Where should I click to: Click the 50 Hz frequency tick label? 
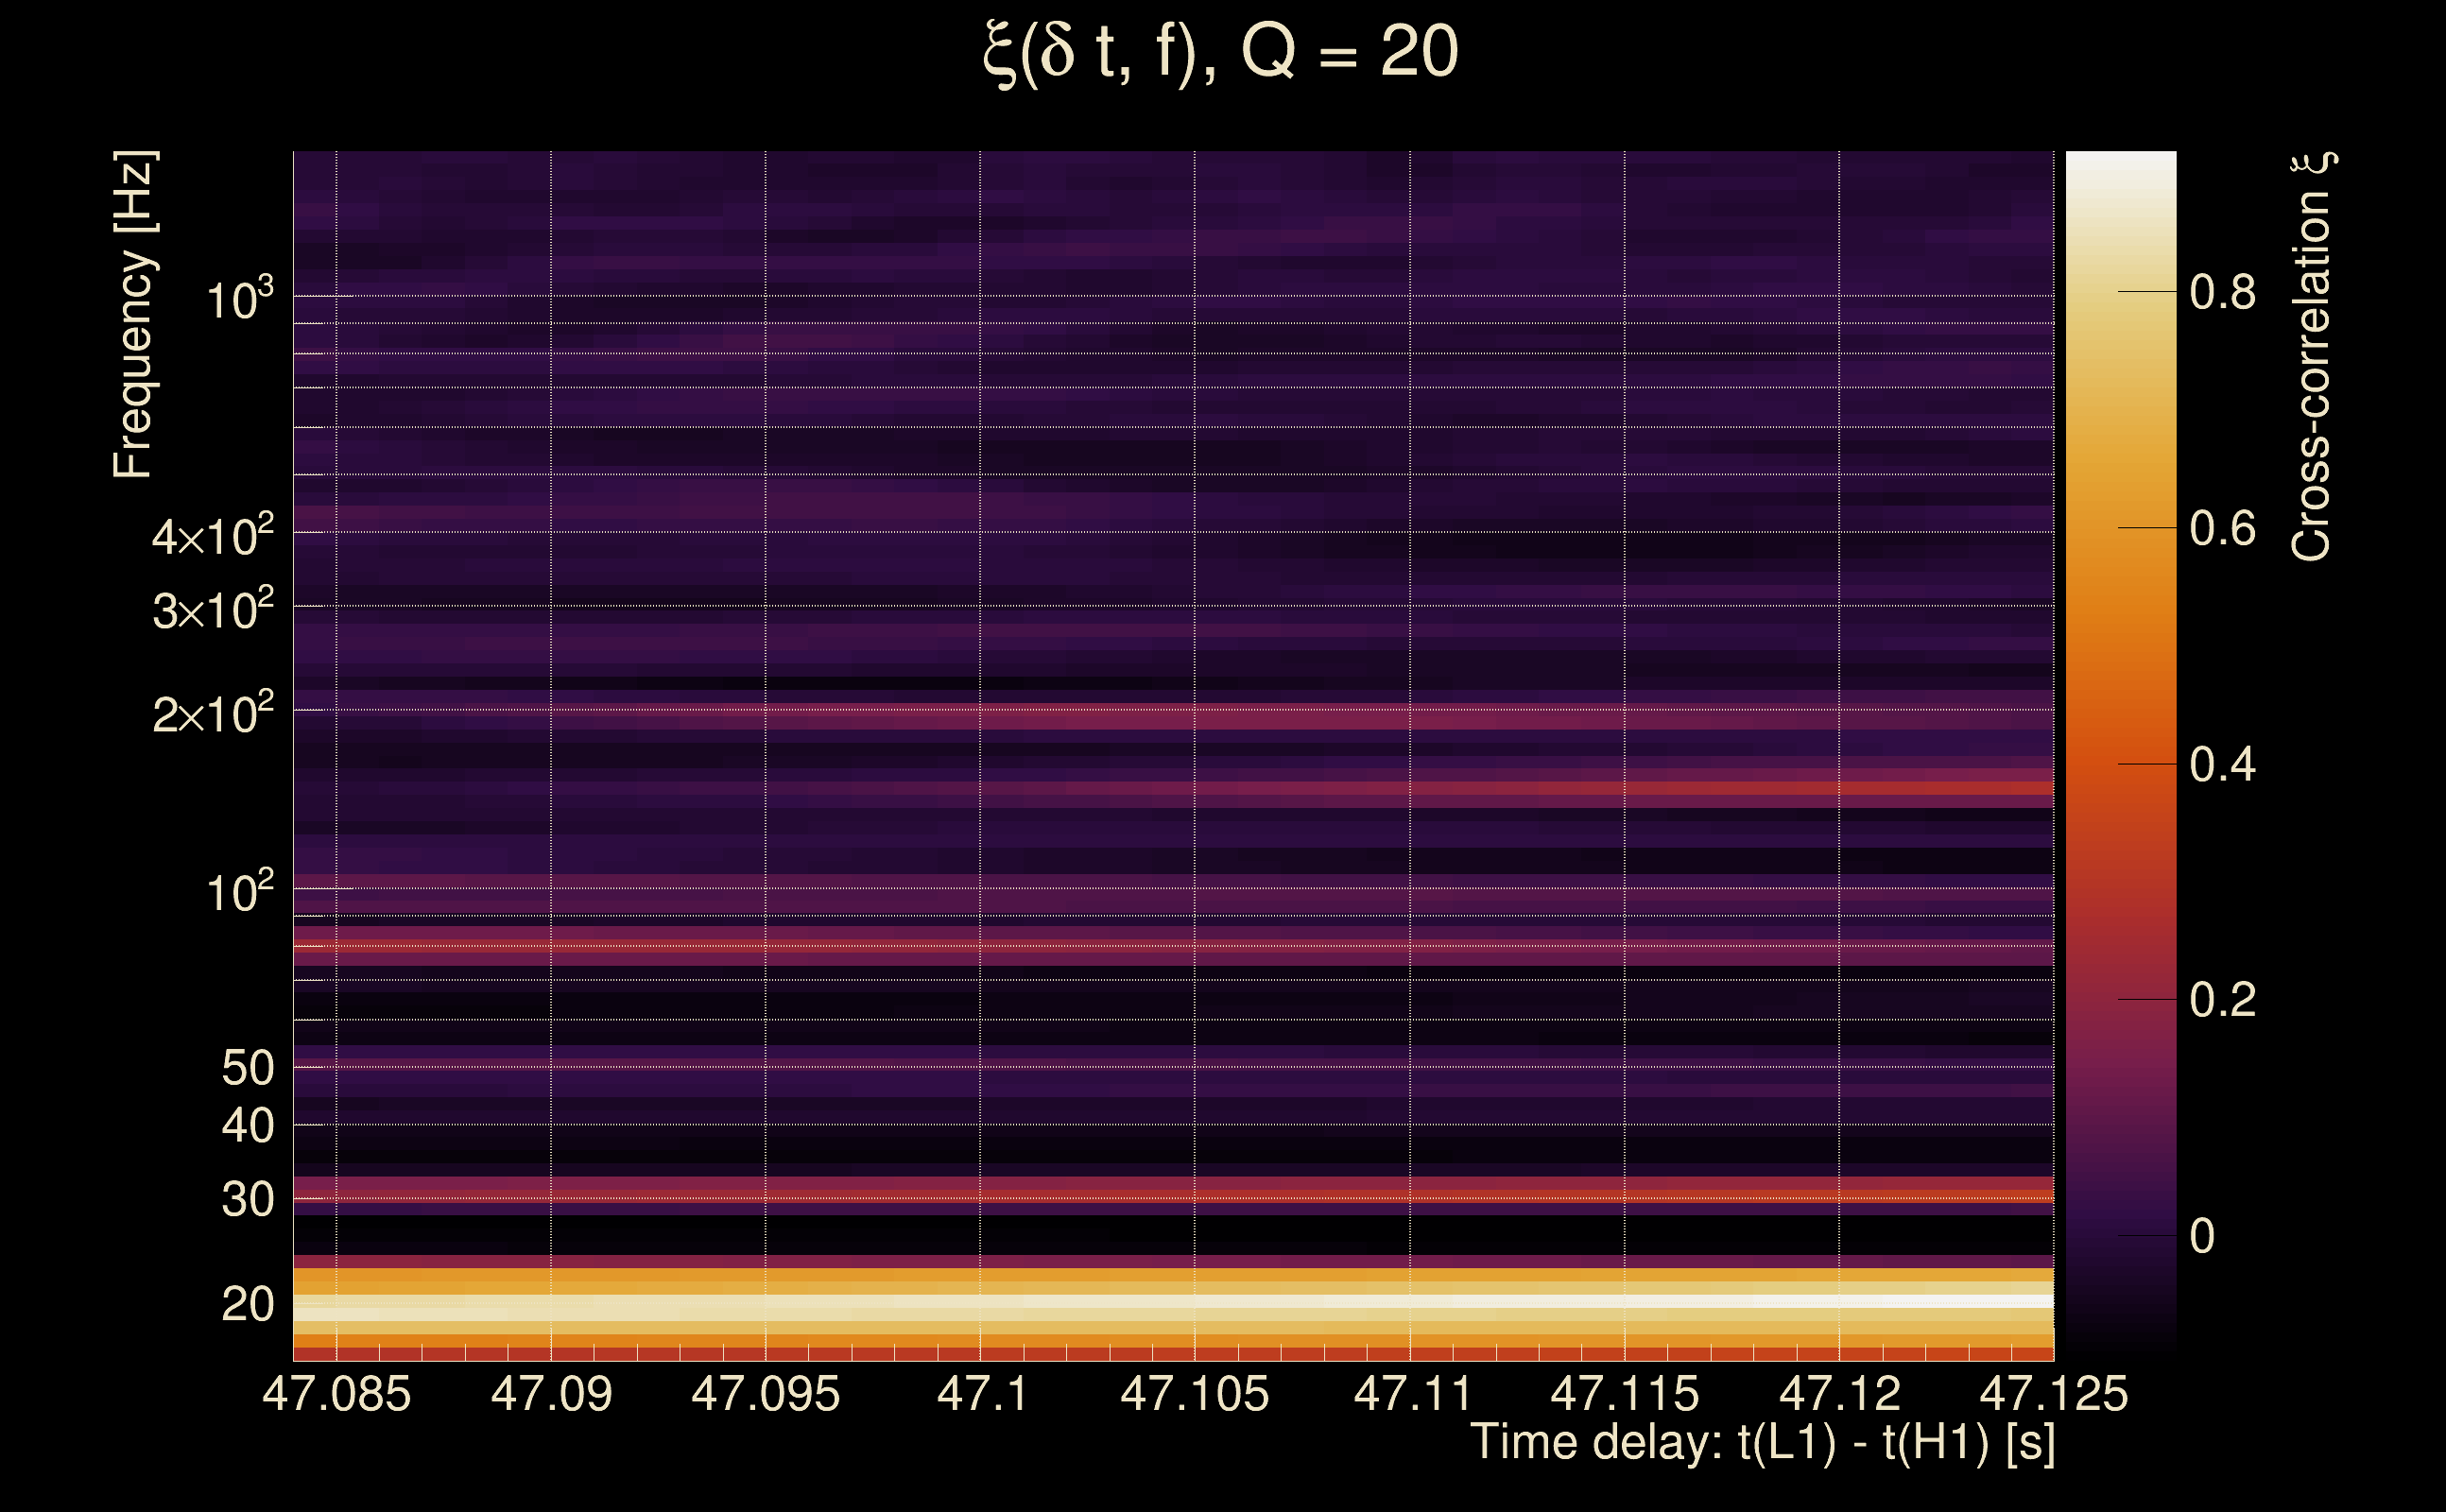click(x=247, y=1068)
